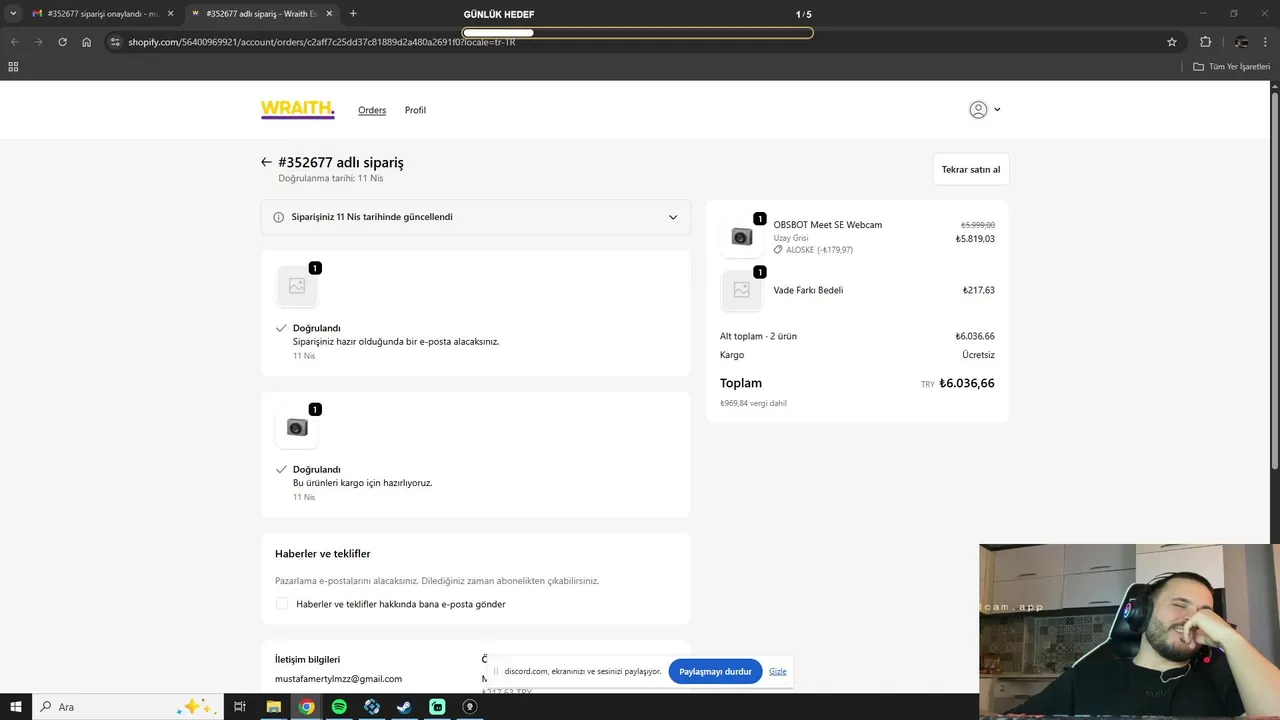The height and width of the screenshot is (720, 1280).
Task: Click the shopify.com address bar URL
Action: [x=322, y=42]
